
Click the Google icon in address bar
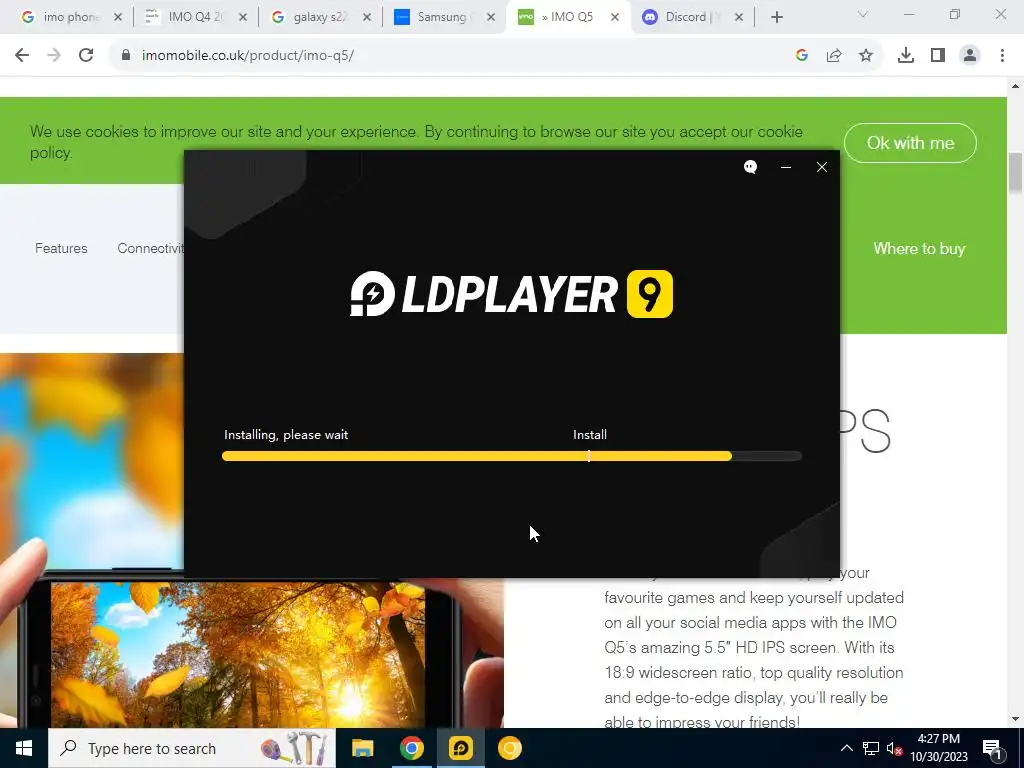[x=802, y=56]
